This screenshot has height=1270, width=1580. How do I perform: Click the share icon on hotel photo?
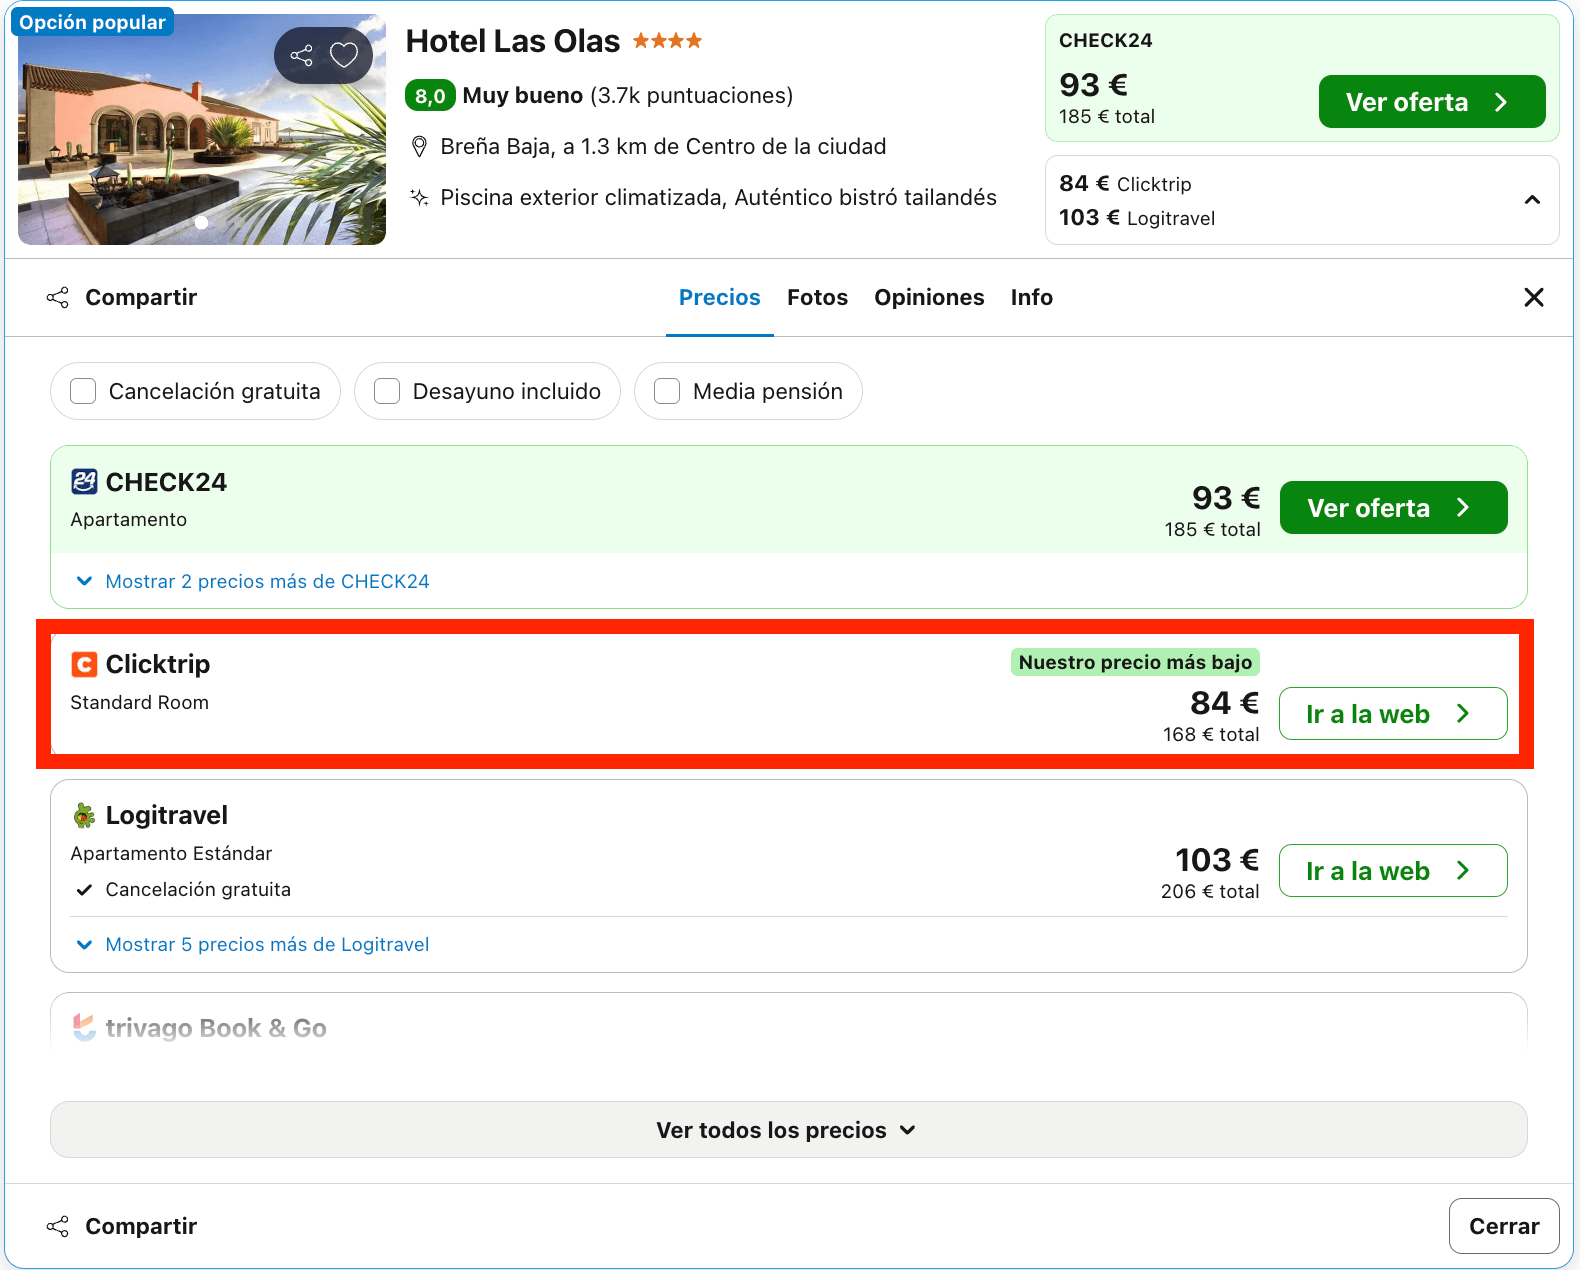(301, 55)
